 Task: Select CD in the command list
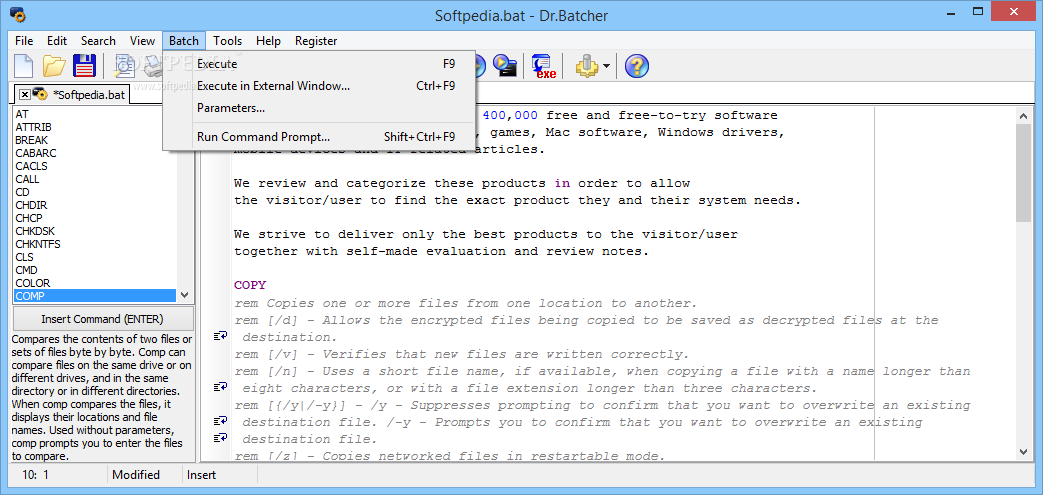click(95, 192)
